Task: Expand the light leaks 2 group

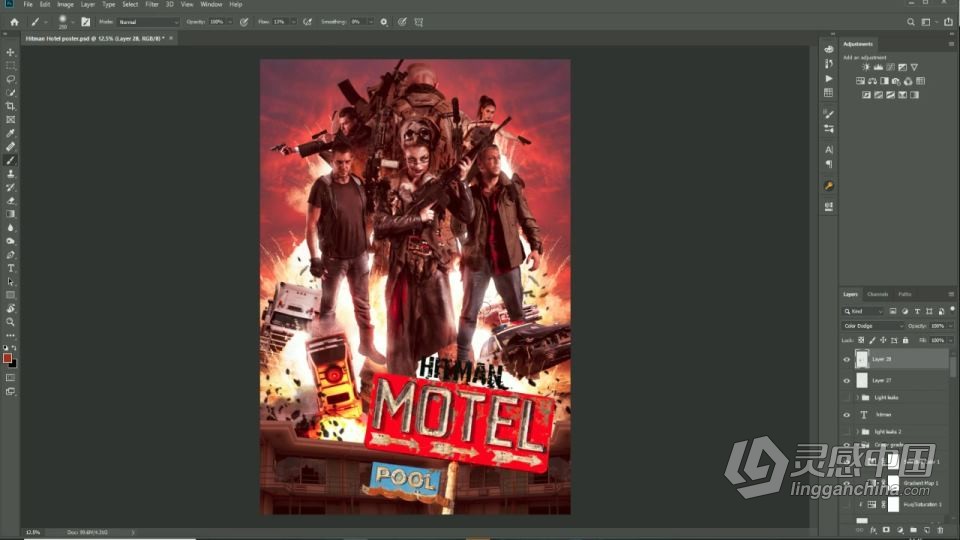Action: [x=857, y=432]
